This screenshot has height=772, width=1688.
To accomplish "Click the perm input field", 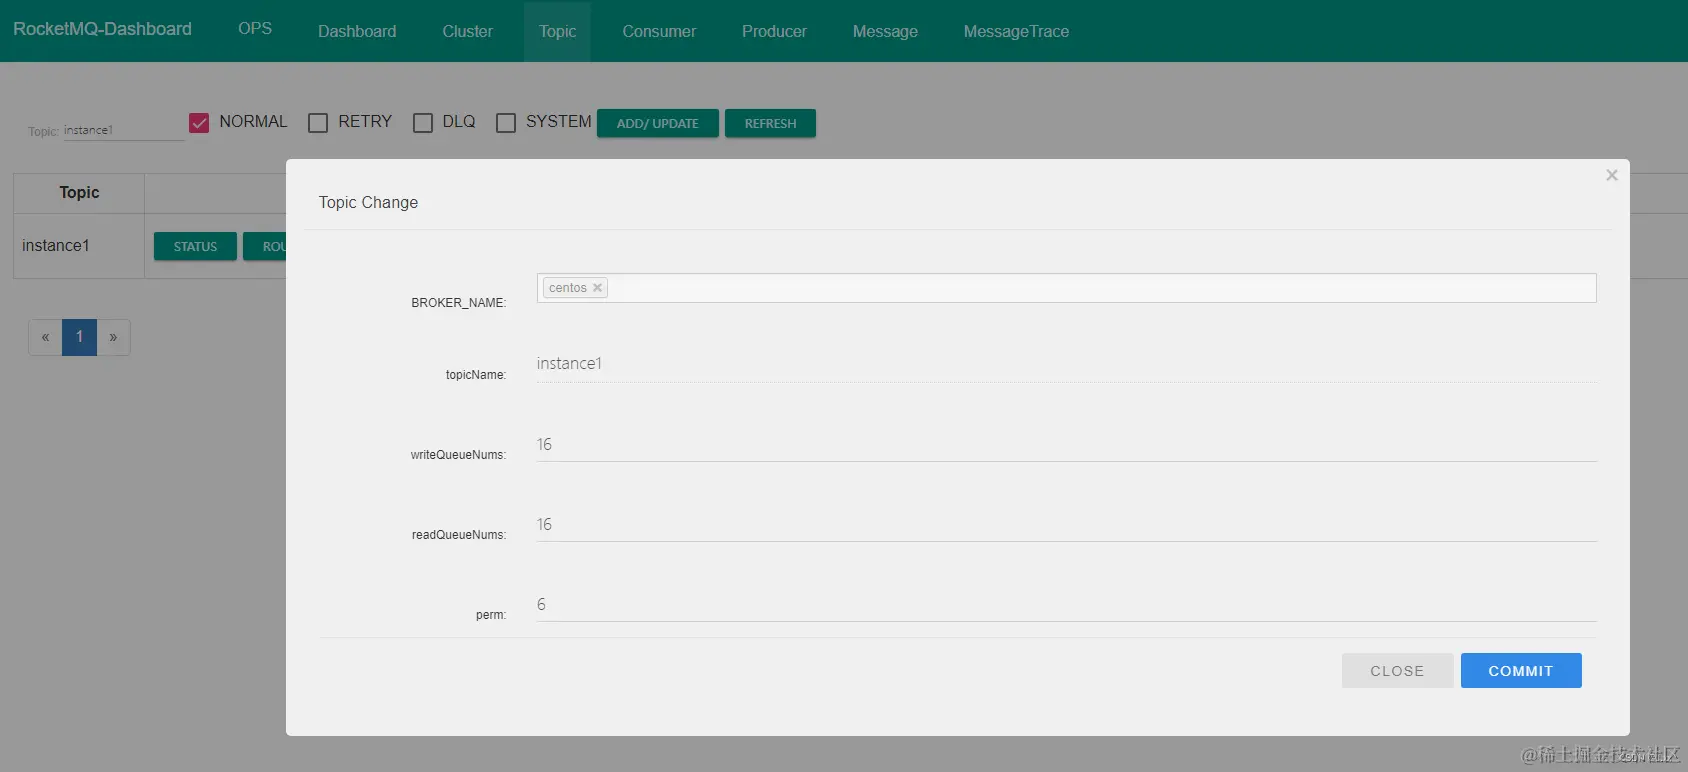I will pyautogui.click(x=1066, y=604).
